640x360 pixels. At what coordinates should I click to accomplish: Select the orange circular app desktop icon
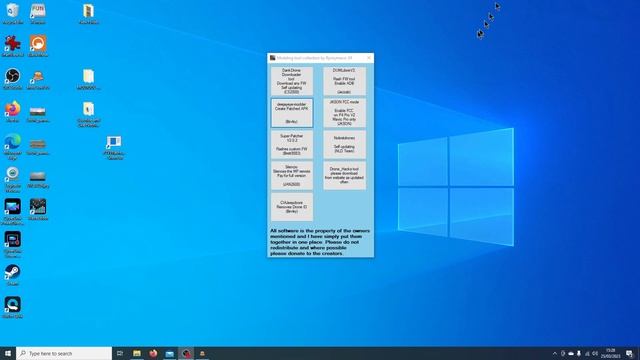[38, 46]
